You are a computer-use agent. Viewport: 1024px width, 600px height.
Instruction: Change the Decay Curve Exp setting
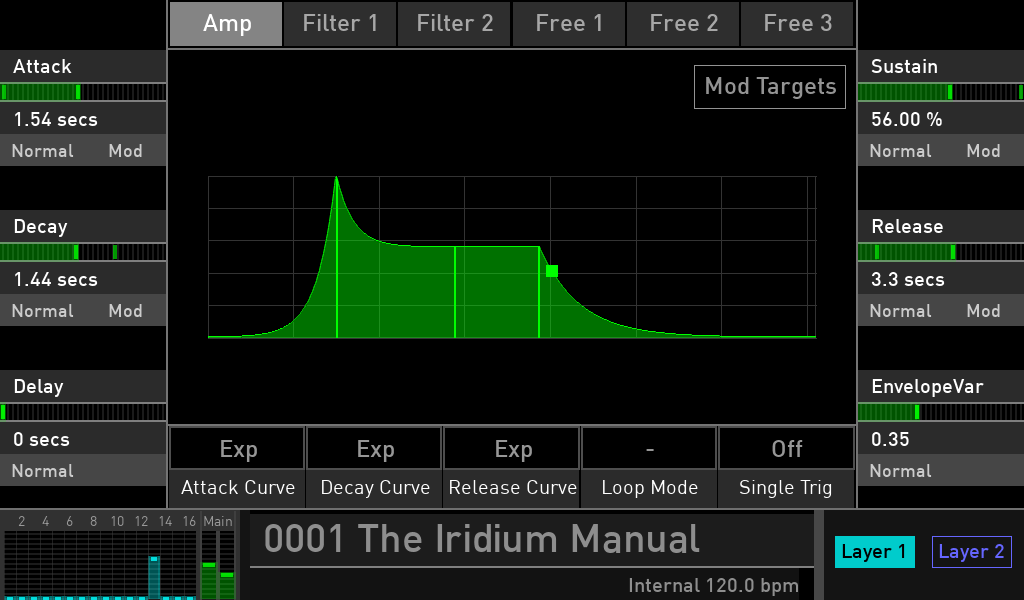tap(375, 450)
